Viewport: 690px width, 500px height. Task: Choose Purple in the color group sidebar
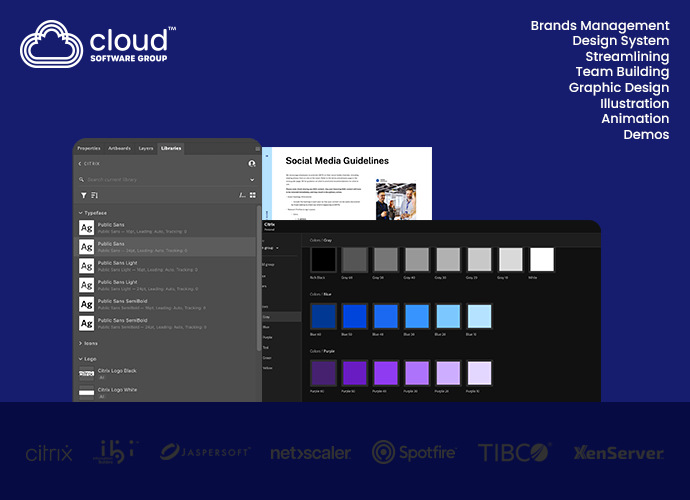click(267, 336)
